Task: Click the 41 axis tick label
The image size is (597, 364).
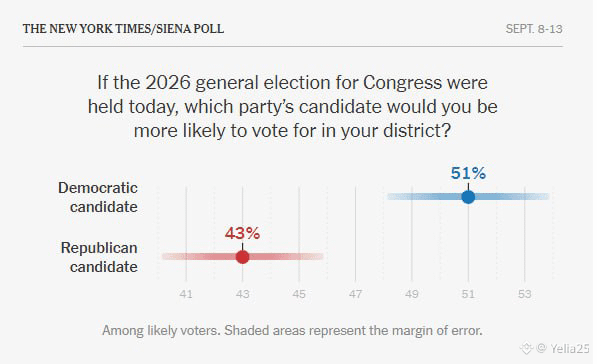Action: pyautogui.click(x=186, y=294)
